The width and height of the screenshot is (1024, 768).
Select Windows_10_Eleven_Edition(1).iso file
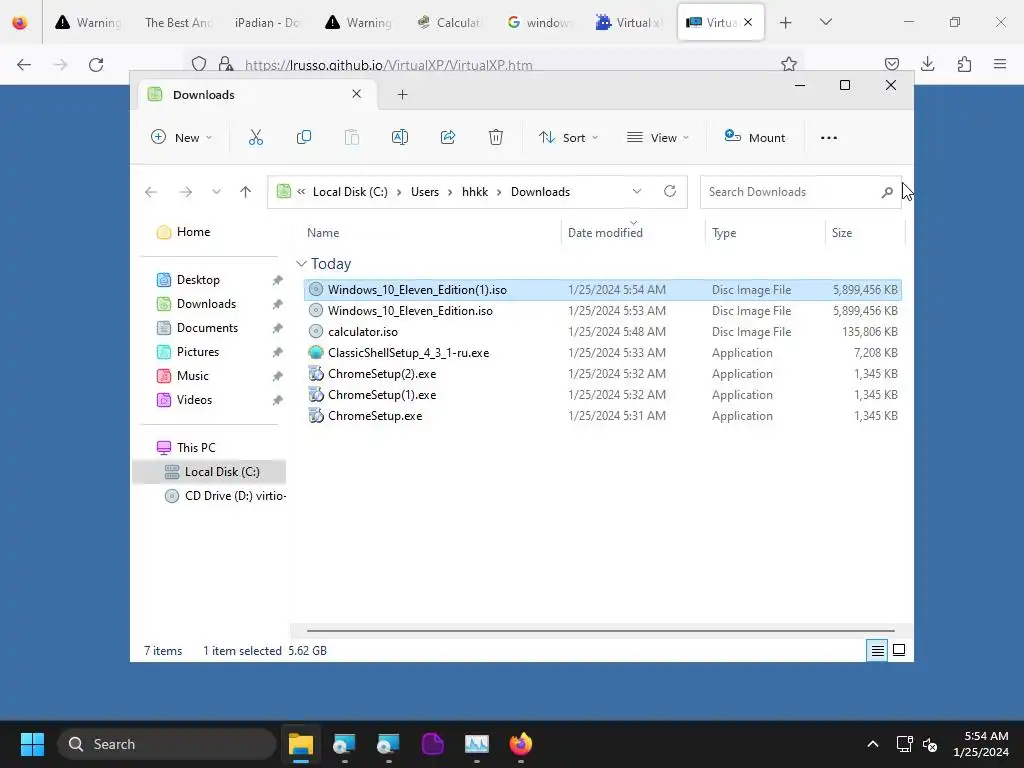(603, 290)
